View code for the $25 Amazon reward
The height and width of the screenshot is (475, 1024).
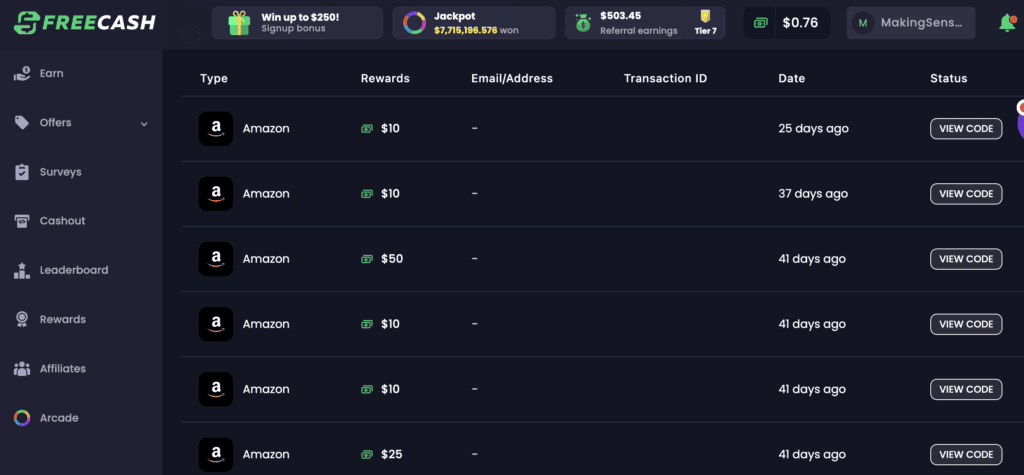click(965, 455)
